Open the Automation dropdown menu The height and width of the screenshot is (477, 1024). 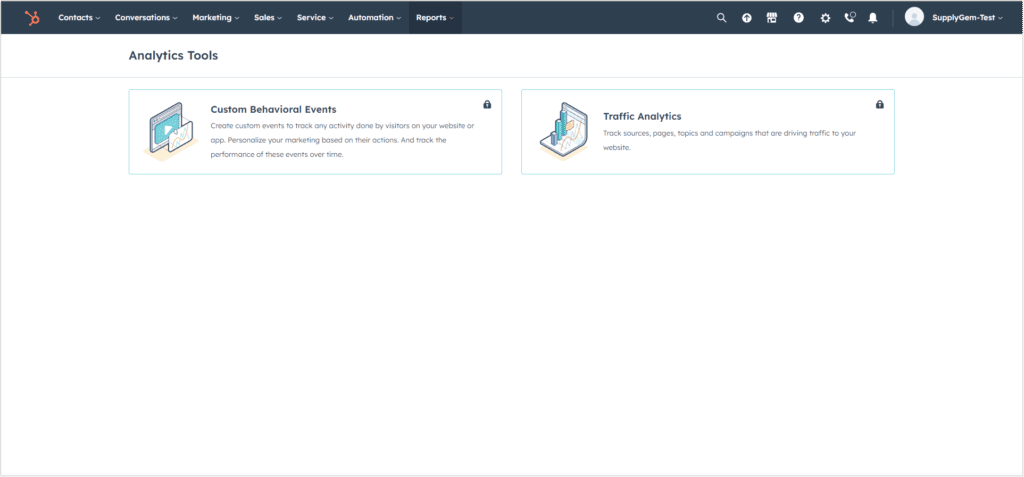coord(374,18)
